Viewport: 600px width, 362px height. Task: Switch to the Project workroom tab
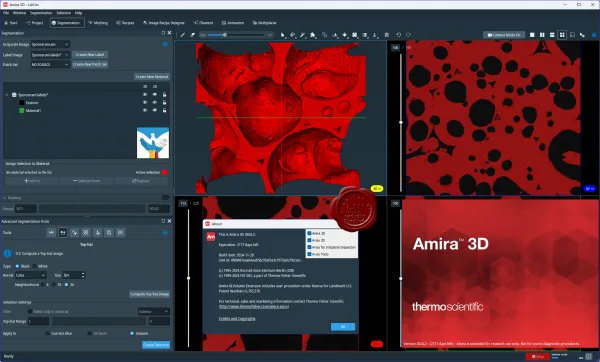(34, 23)
